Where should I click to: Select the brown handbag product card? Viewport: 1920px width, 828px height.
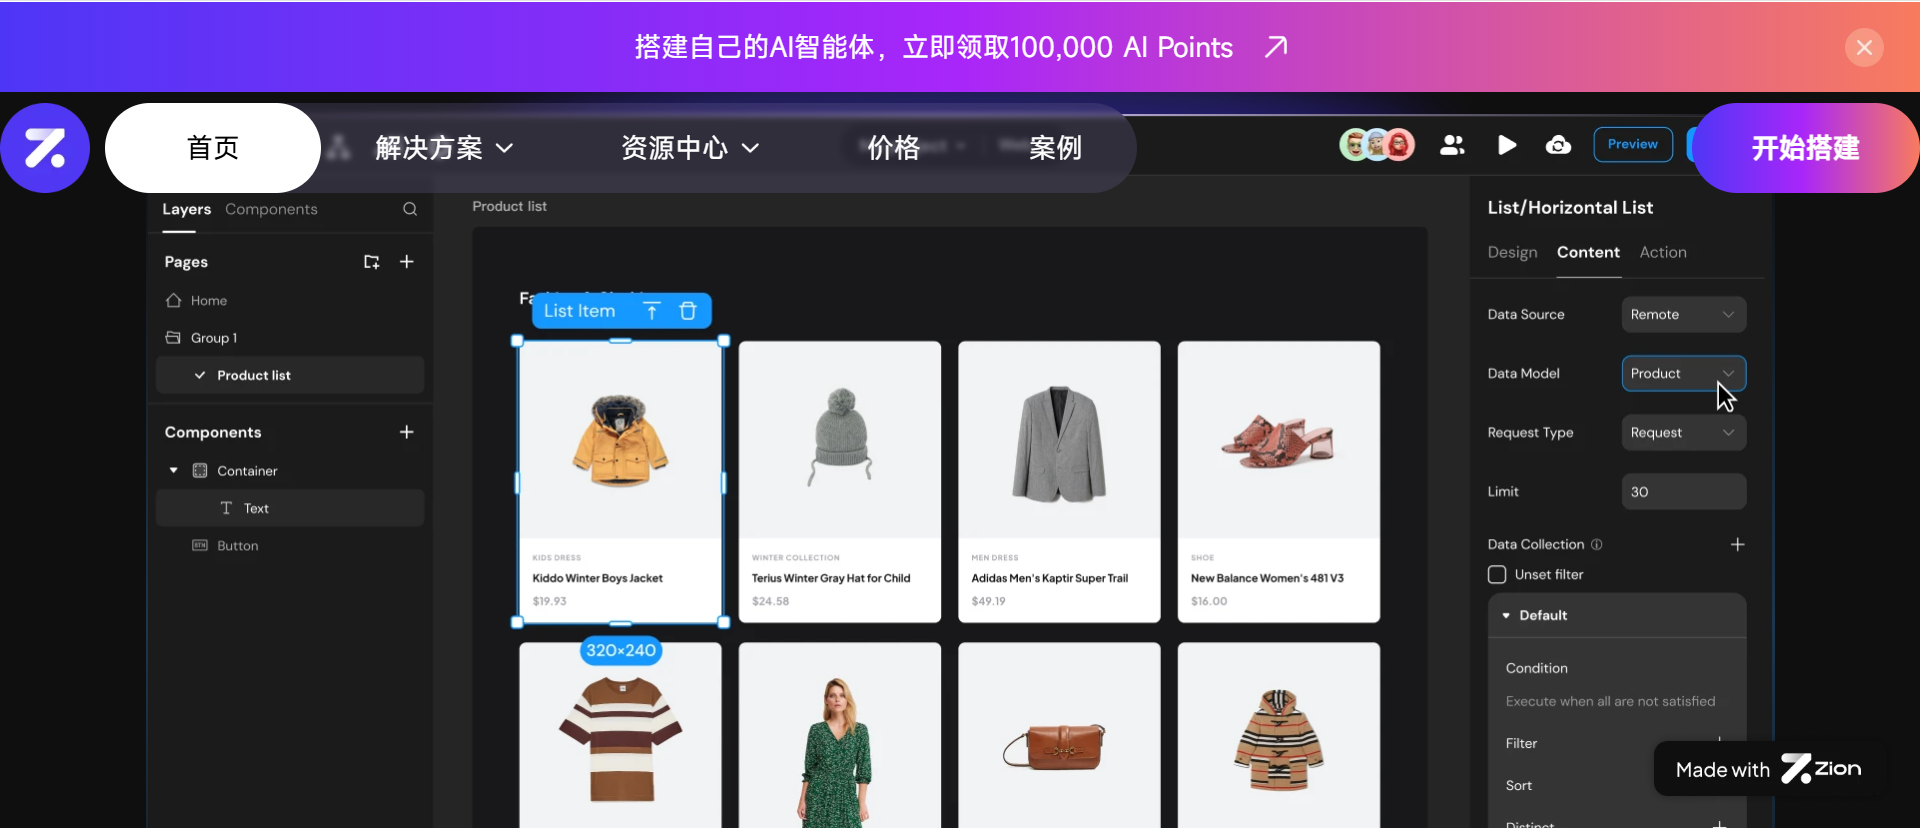pos(1059,736)
